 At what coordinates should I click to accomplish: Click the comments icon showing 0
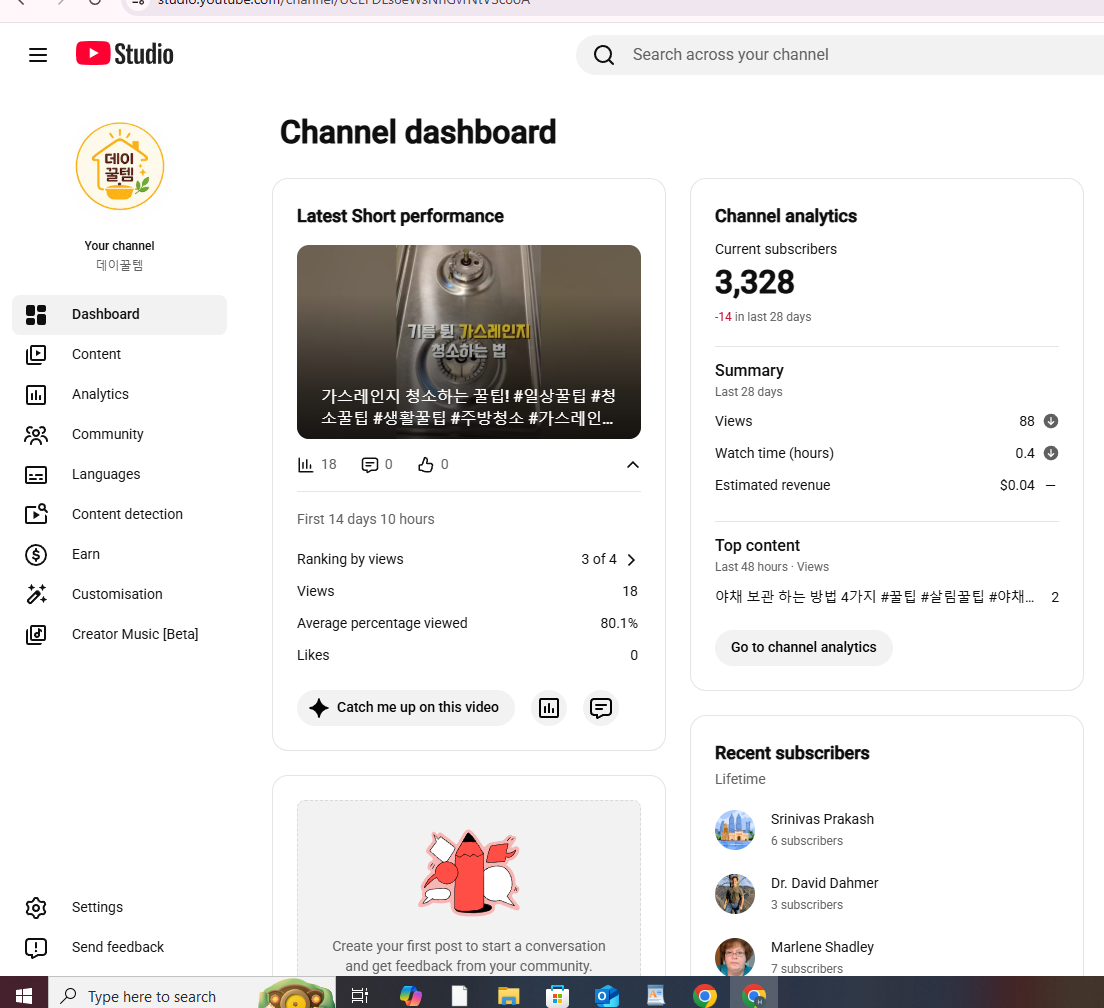(x=370, y=465)
